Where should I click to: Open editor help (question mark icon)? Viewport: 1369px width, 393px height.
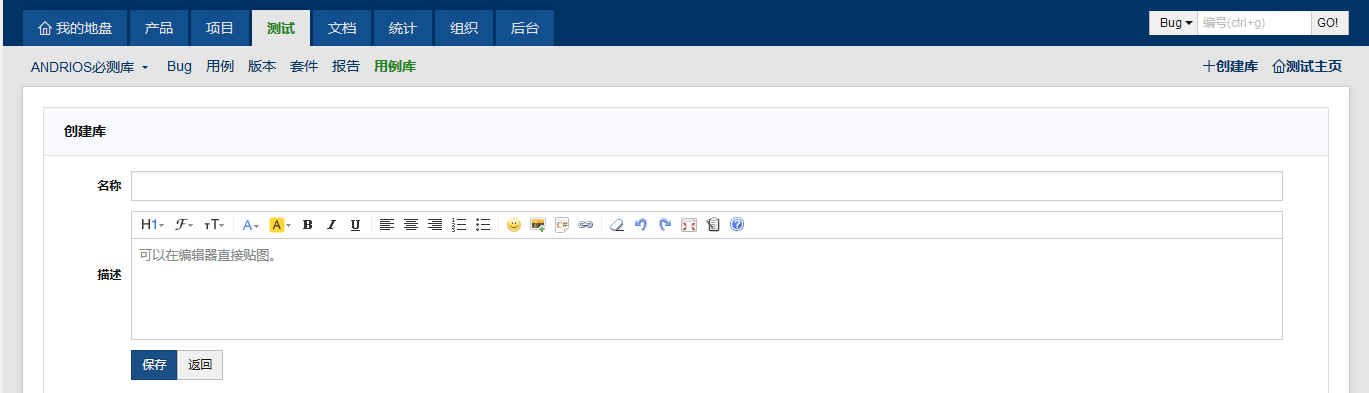737,225
